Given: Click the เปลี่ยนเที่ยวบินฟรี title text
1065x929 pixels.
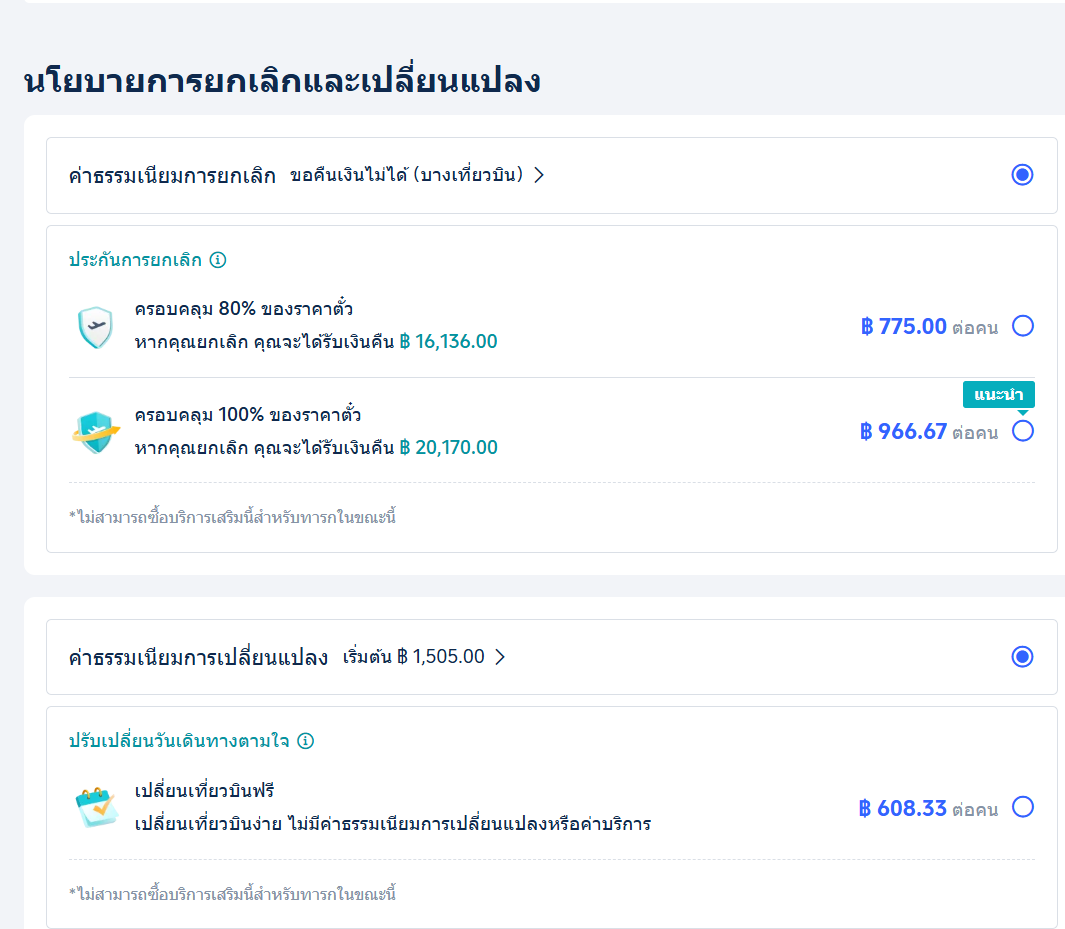Looking at the screenshot, I should click(x=204, y=790).
